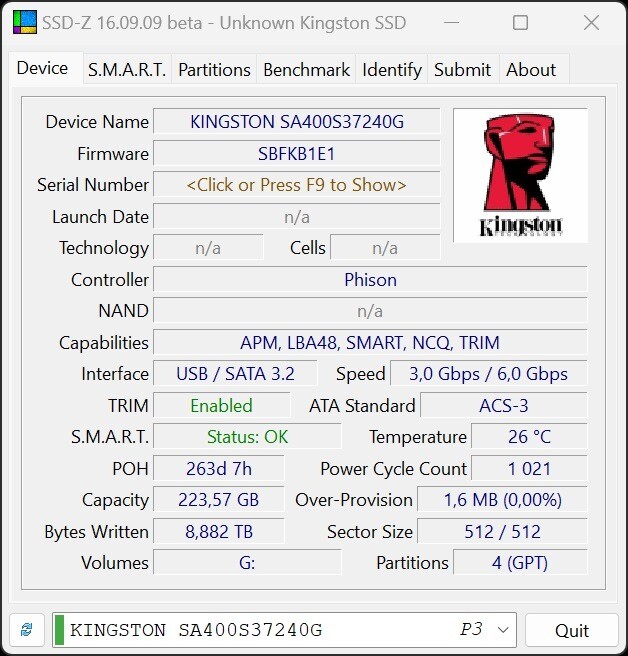Click the Temperature value 26 °C
The width and height of the screenshot is (628, 656).
coord(529,437)
